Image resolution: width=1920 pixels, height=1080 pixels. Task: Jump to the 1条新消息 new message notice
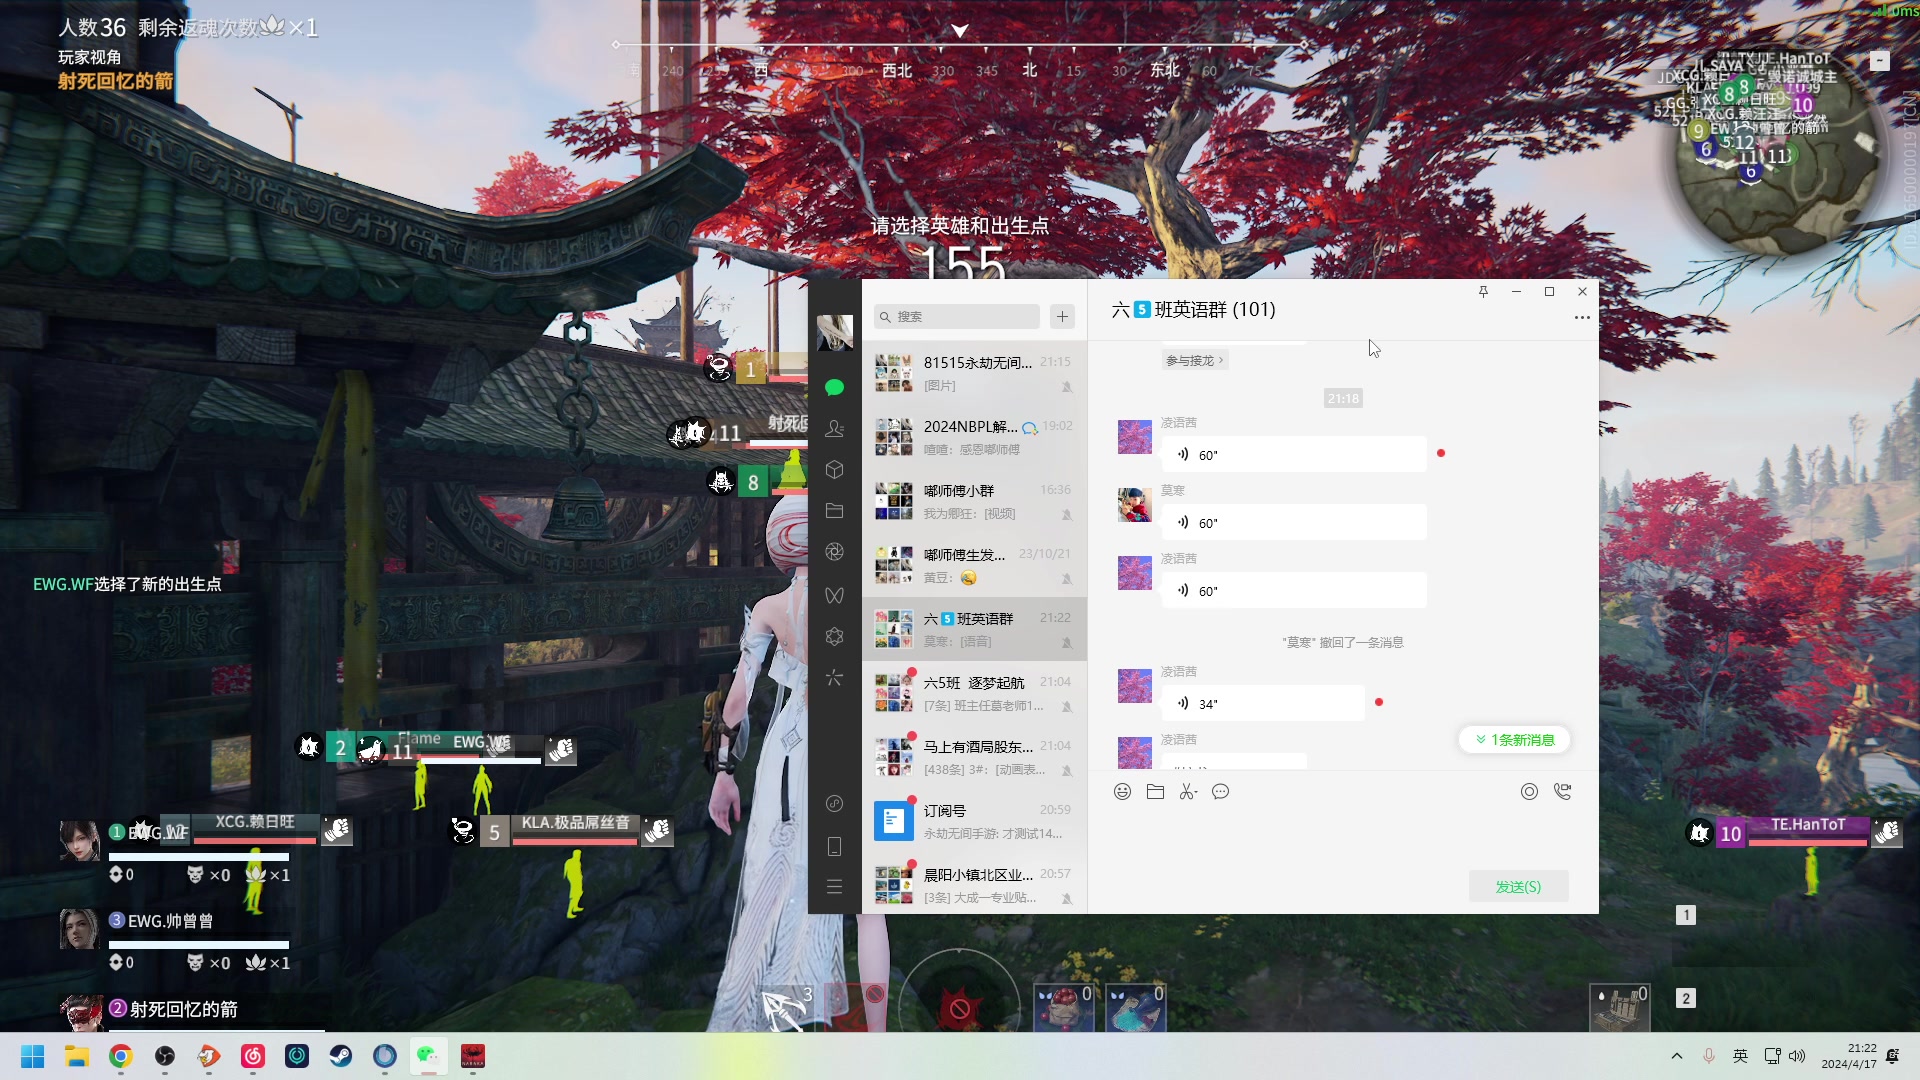[x=1515, y=740]
